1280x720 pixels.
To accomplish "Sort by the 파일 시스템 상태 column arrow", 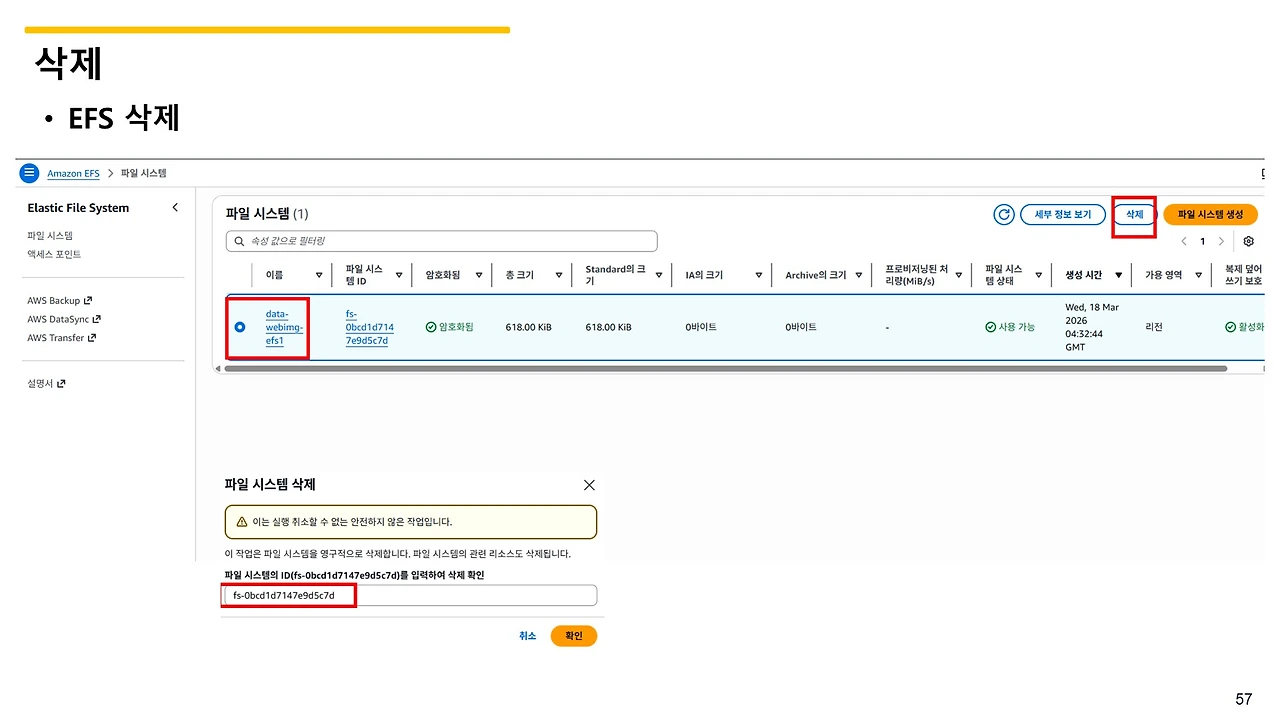I will tap(1038, 275).
